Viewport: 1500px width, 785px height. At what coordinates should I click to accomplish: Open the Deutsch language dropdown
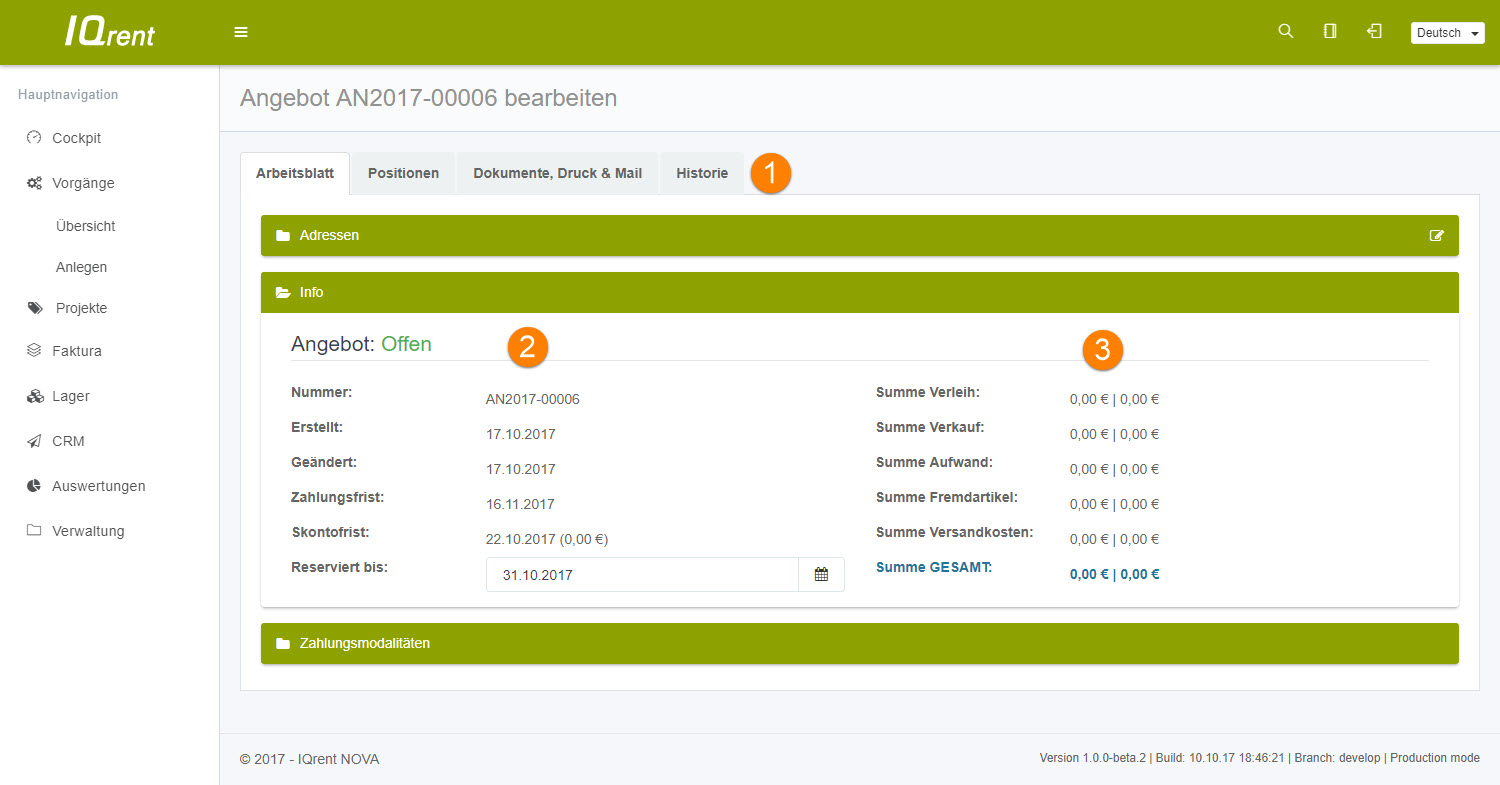[x=1449, y=33]
